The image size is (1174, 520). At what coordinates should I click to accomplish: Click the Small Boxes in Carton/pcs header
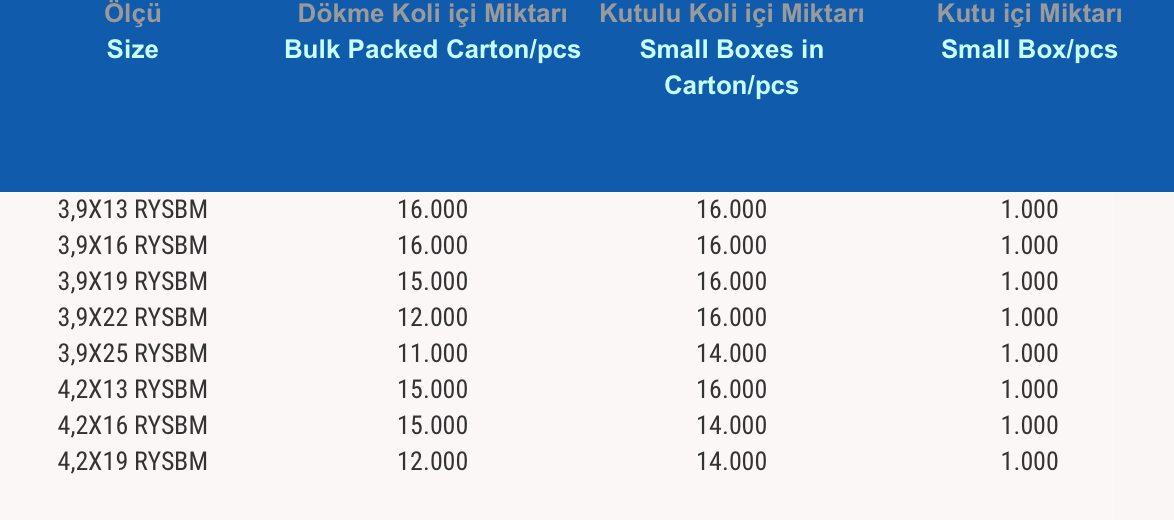(x=731, y=67)
